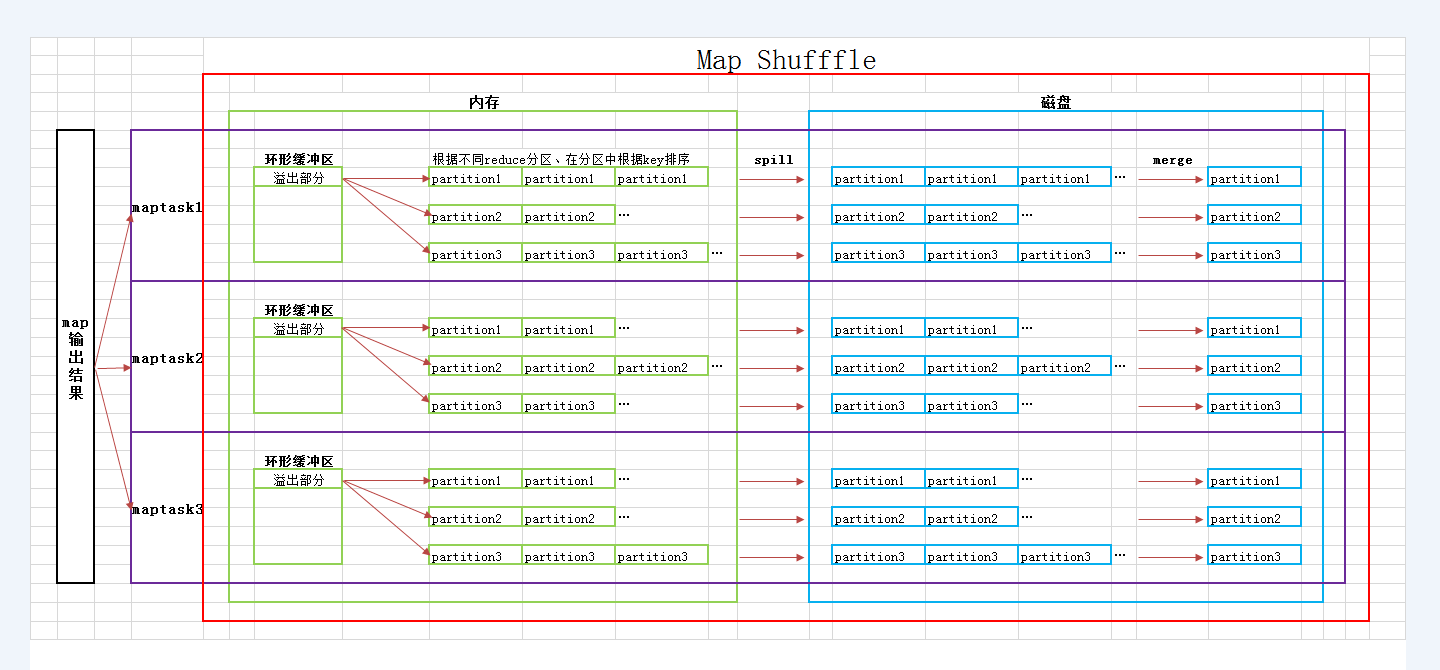Click "环形缓冲区" label in maptask1 row

pos(298,159)
